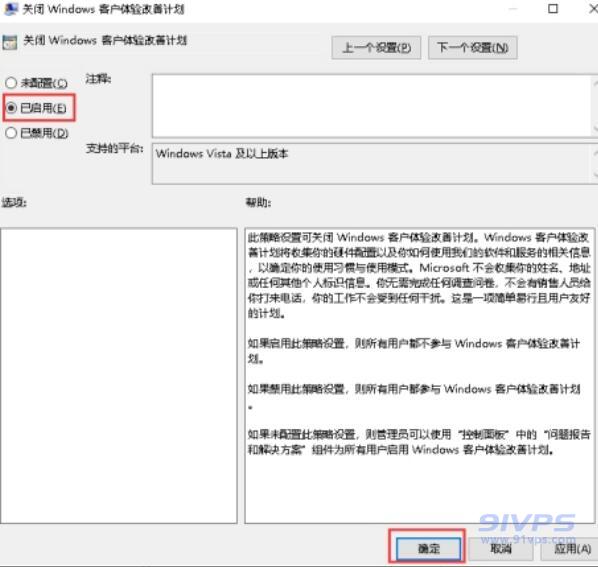Dismiss changes with the 取消 button
Image resolution: width=598 pixels, height=567 pixels.
click(x=500, y=548)
